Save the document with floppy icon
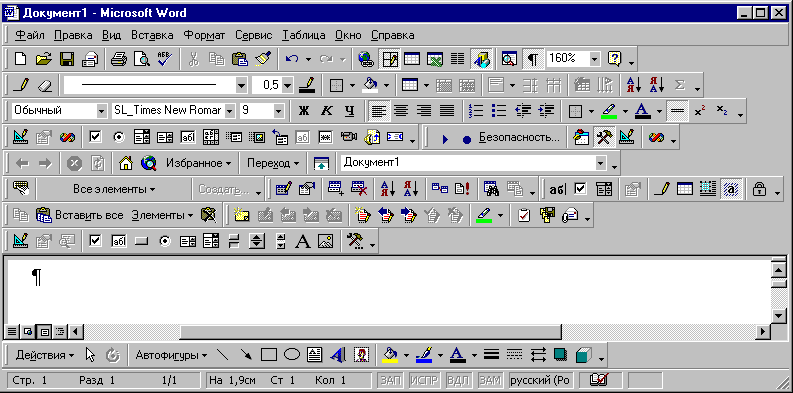793x393 pixels. [67, 59]
